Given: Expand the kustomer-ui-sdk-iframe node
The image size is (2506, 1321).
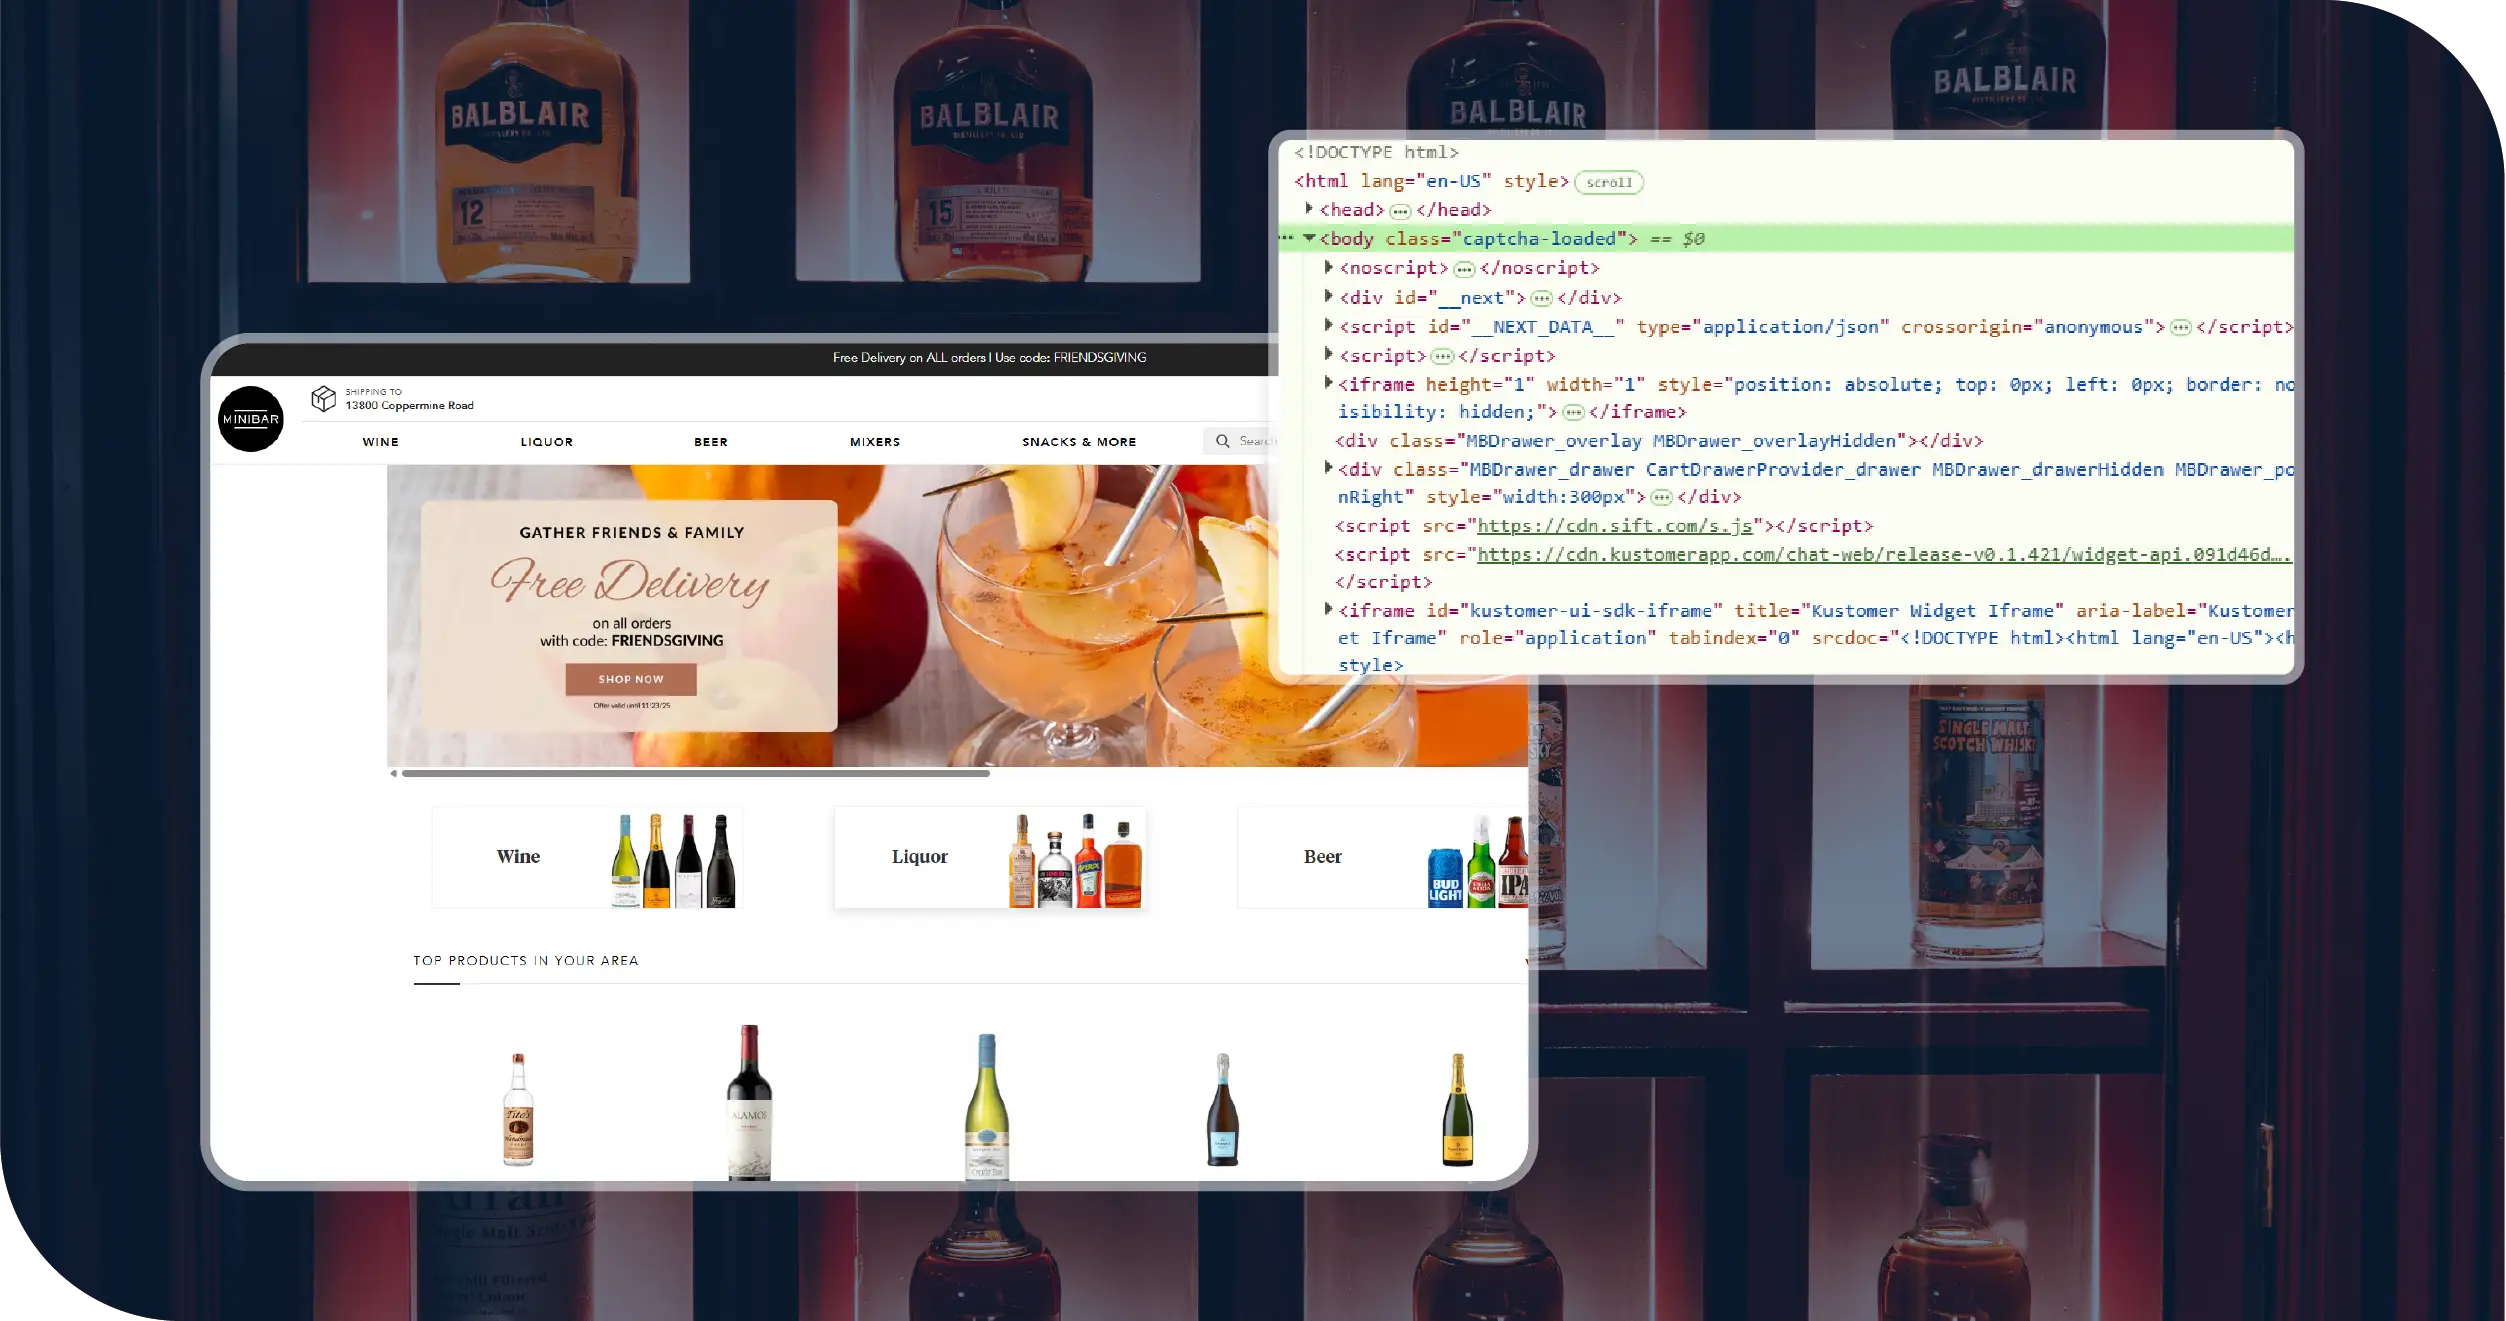Looking at the screenshot, I should (x=1328, y=609).
